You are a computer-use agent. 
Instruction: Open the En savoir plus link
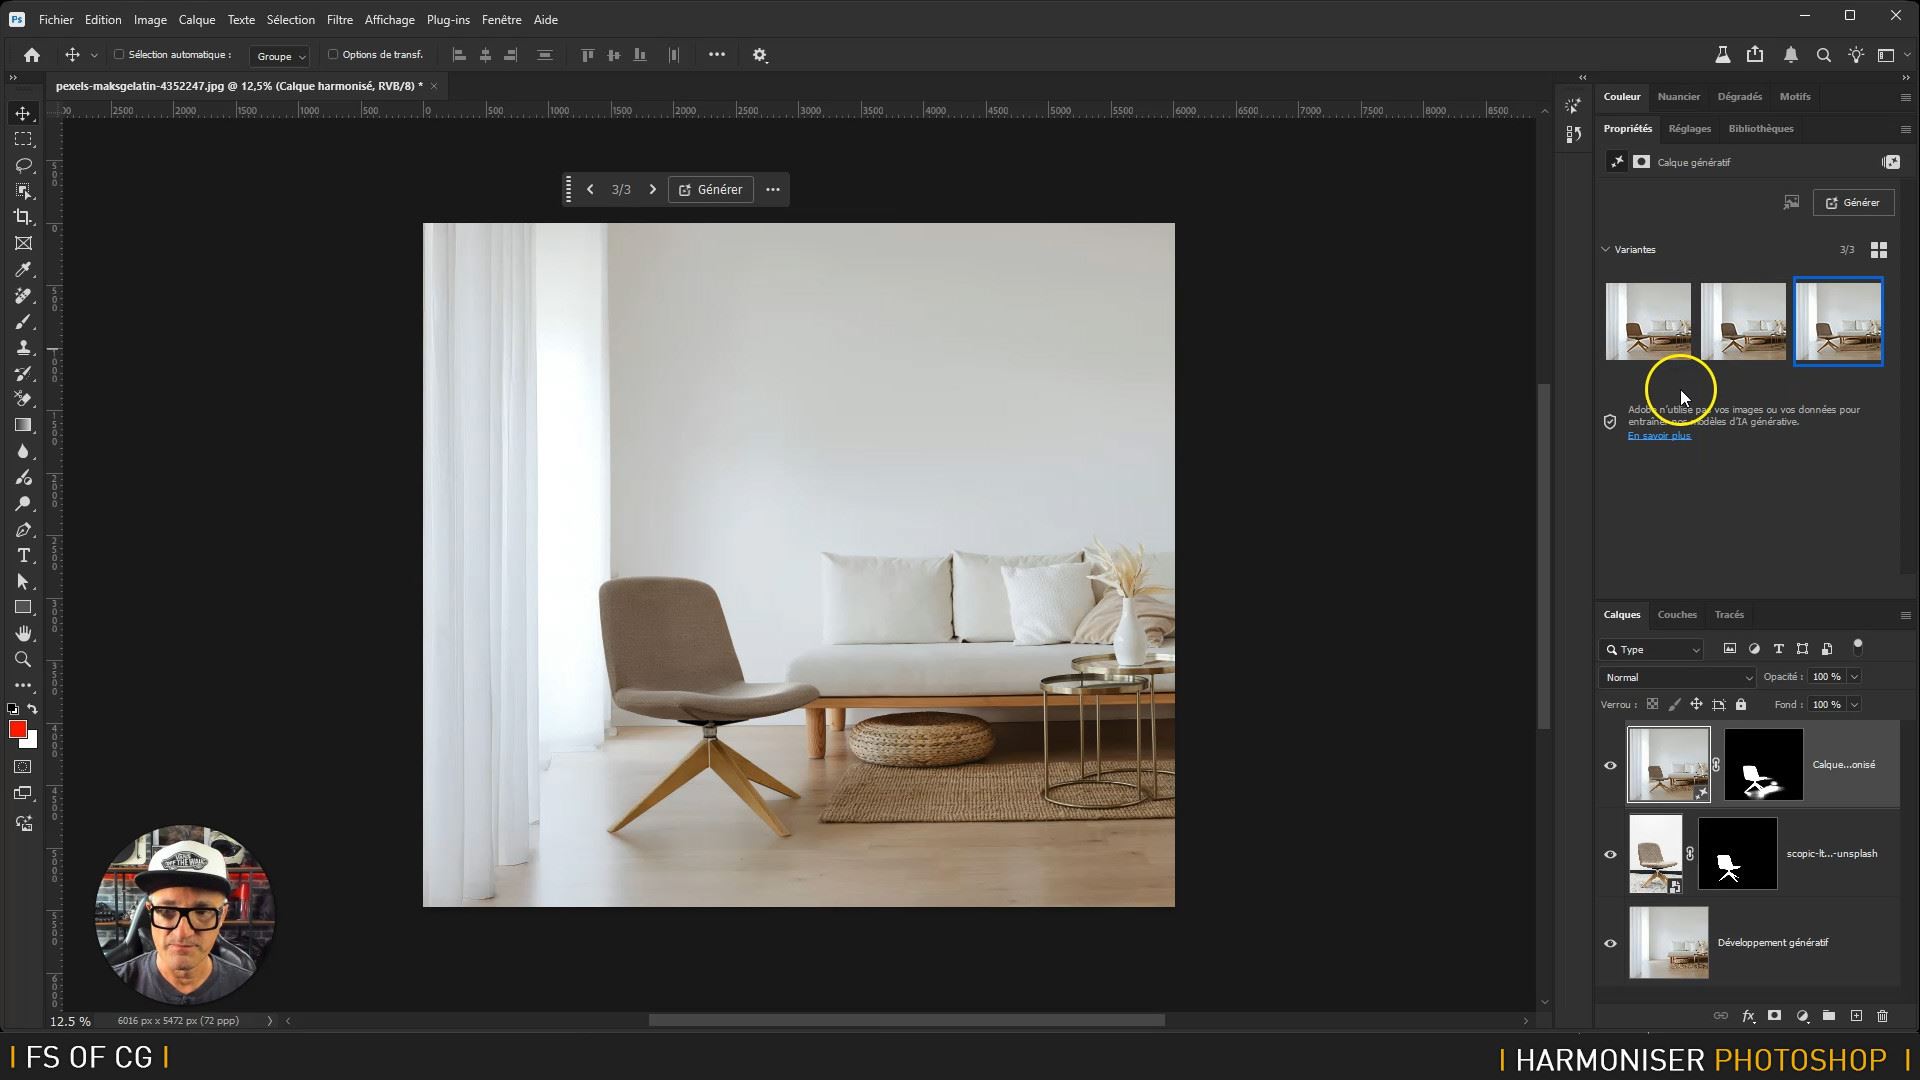point(1658,436)
